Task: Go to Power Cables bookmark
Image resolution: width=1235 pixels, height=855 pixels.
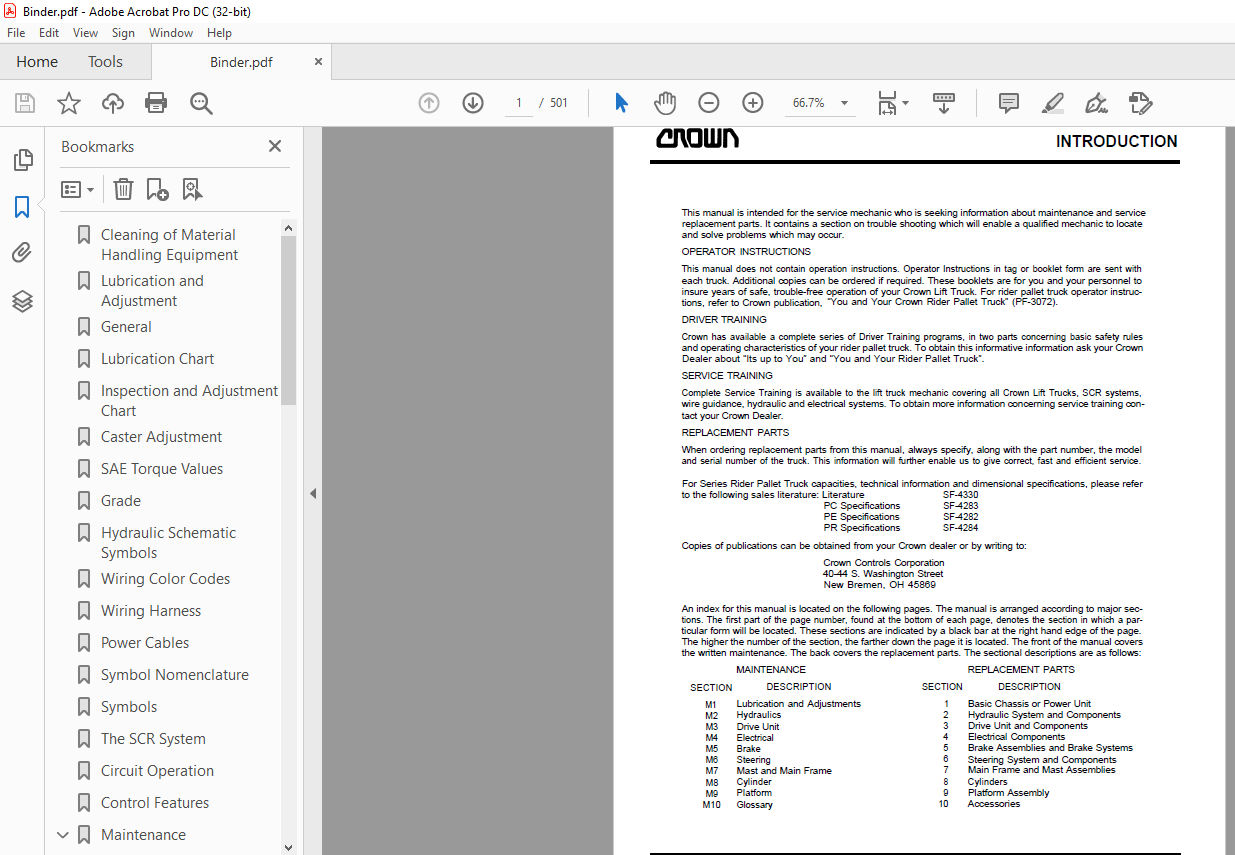Action: pos(145,643)
